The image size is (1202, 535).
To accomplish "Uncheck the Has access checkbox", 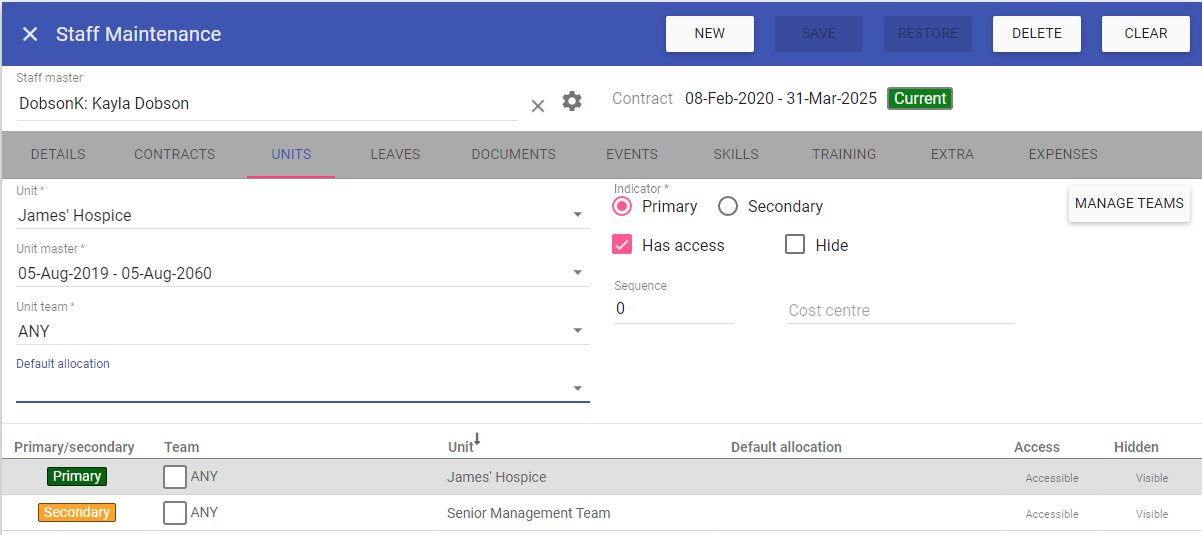I will click(623, 245).
